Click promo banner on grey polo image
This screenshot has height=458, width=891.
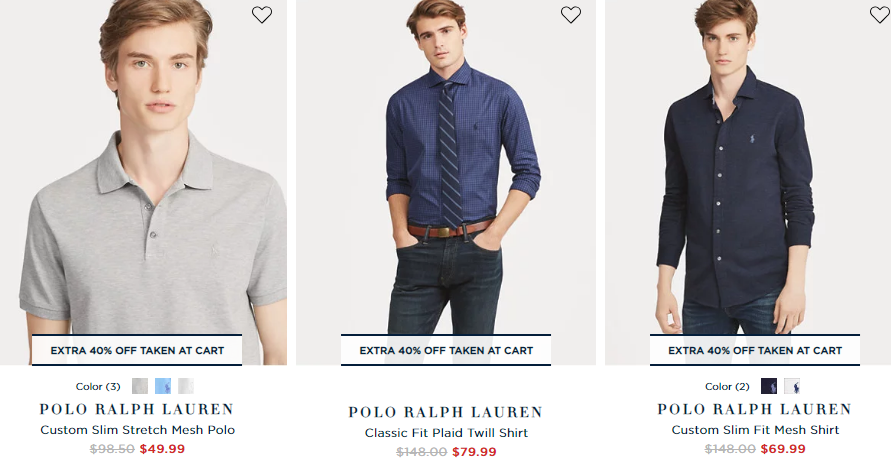pos(137,350)
